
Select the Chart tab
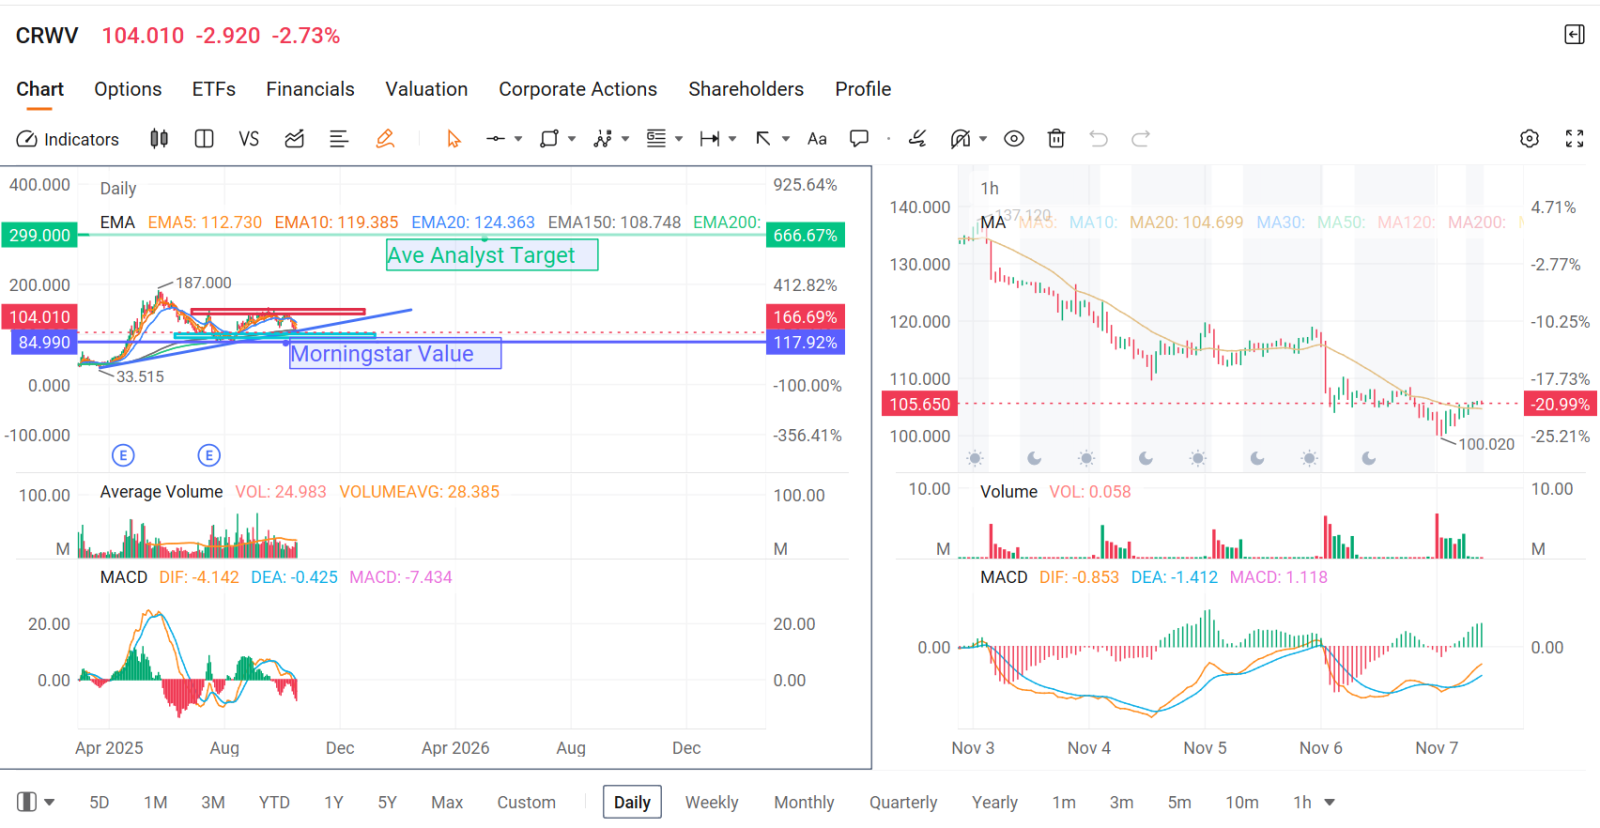[x=40, y=89]
